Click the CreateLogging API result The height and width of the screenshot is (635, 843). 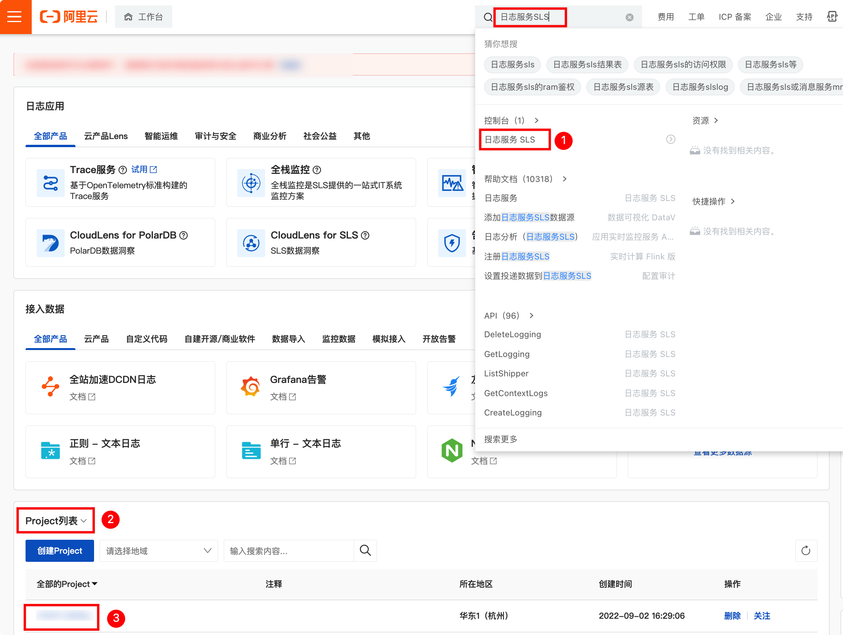coord(513,413)
